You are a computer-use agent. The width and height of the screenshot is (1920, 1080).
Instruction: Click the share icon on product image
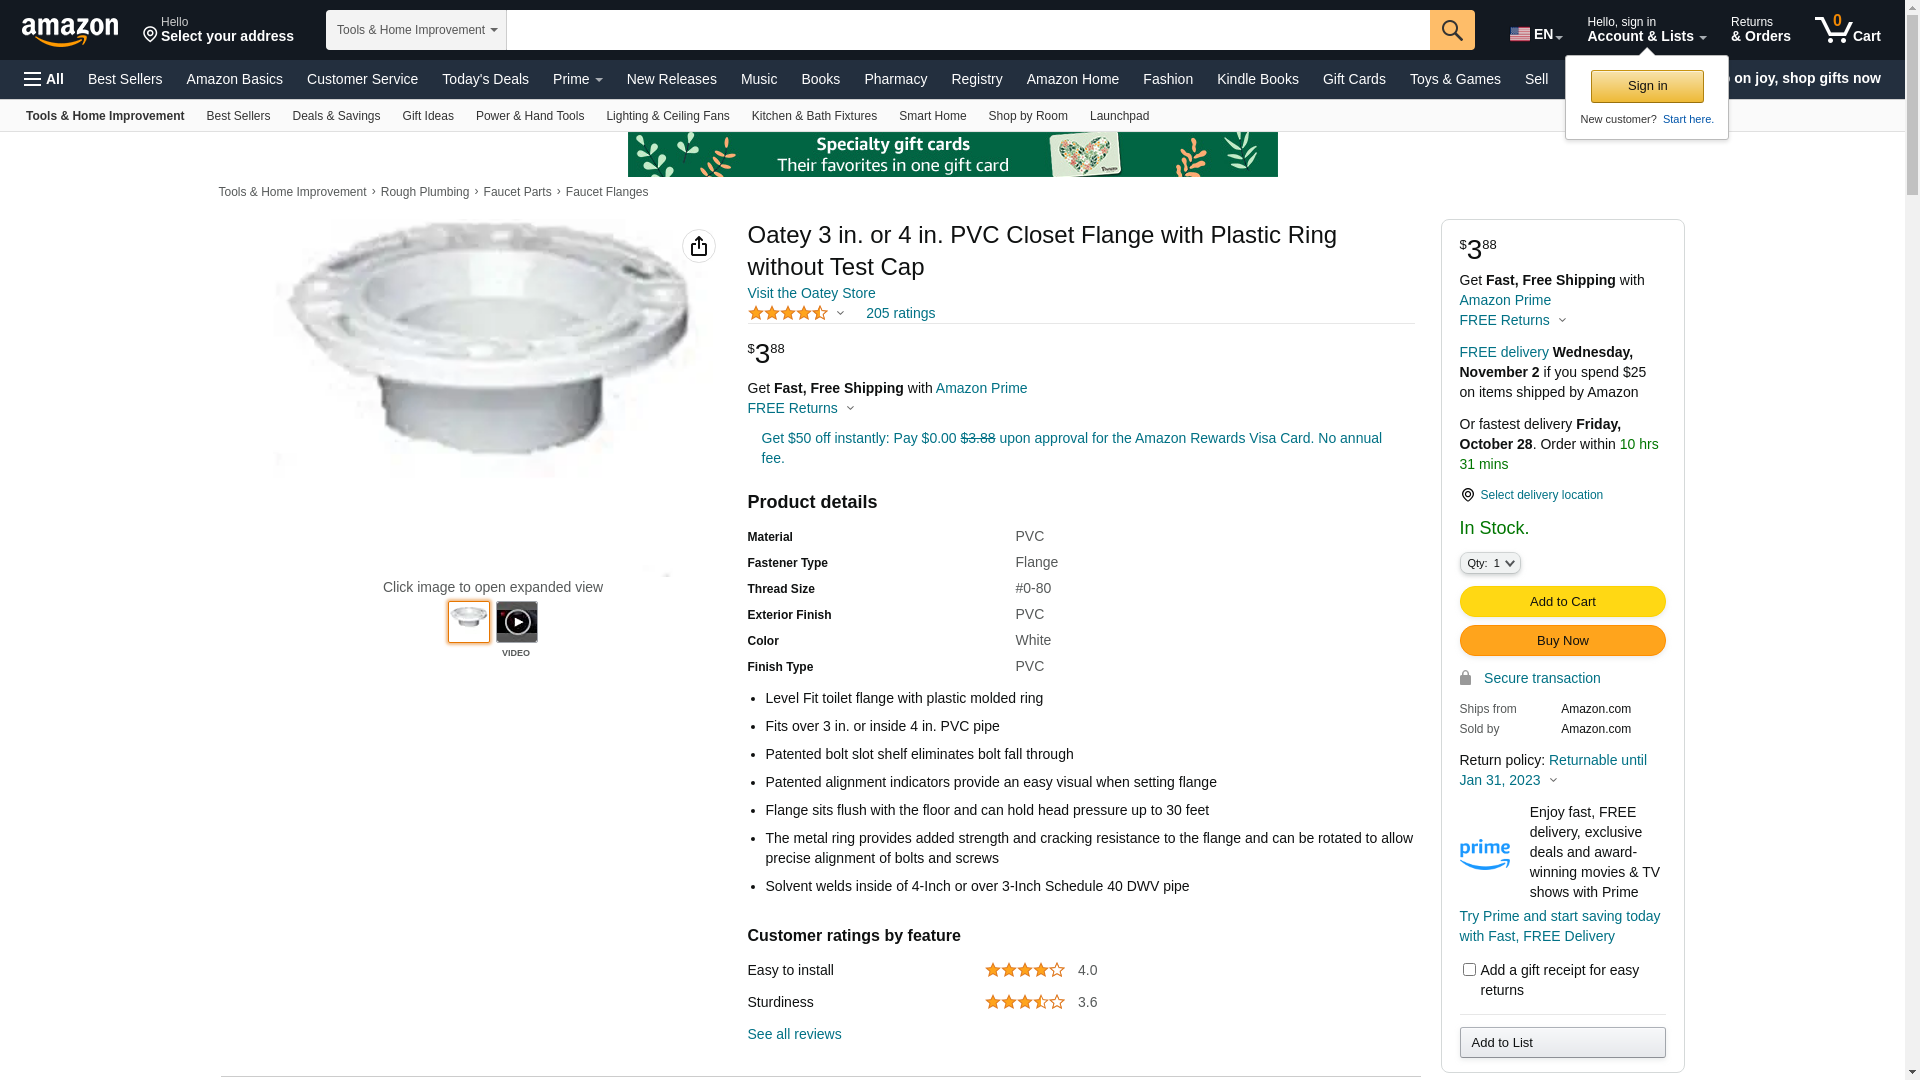click(x=699, y=246)
